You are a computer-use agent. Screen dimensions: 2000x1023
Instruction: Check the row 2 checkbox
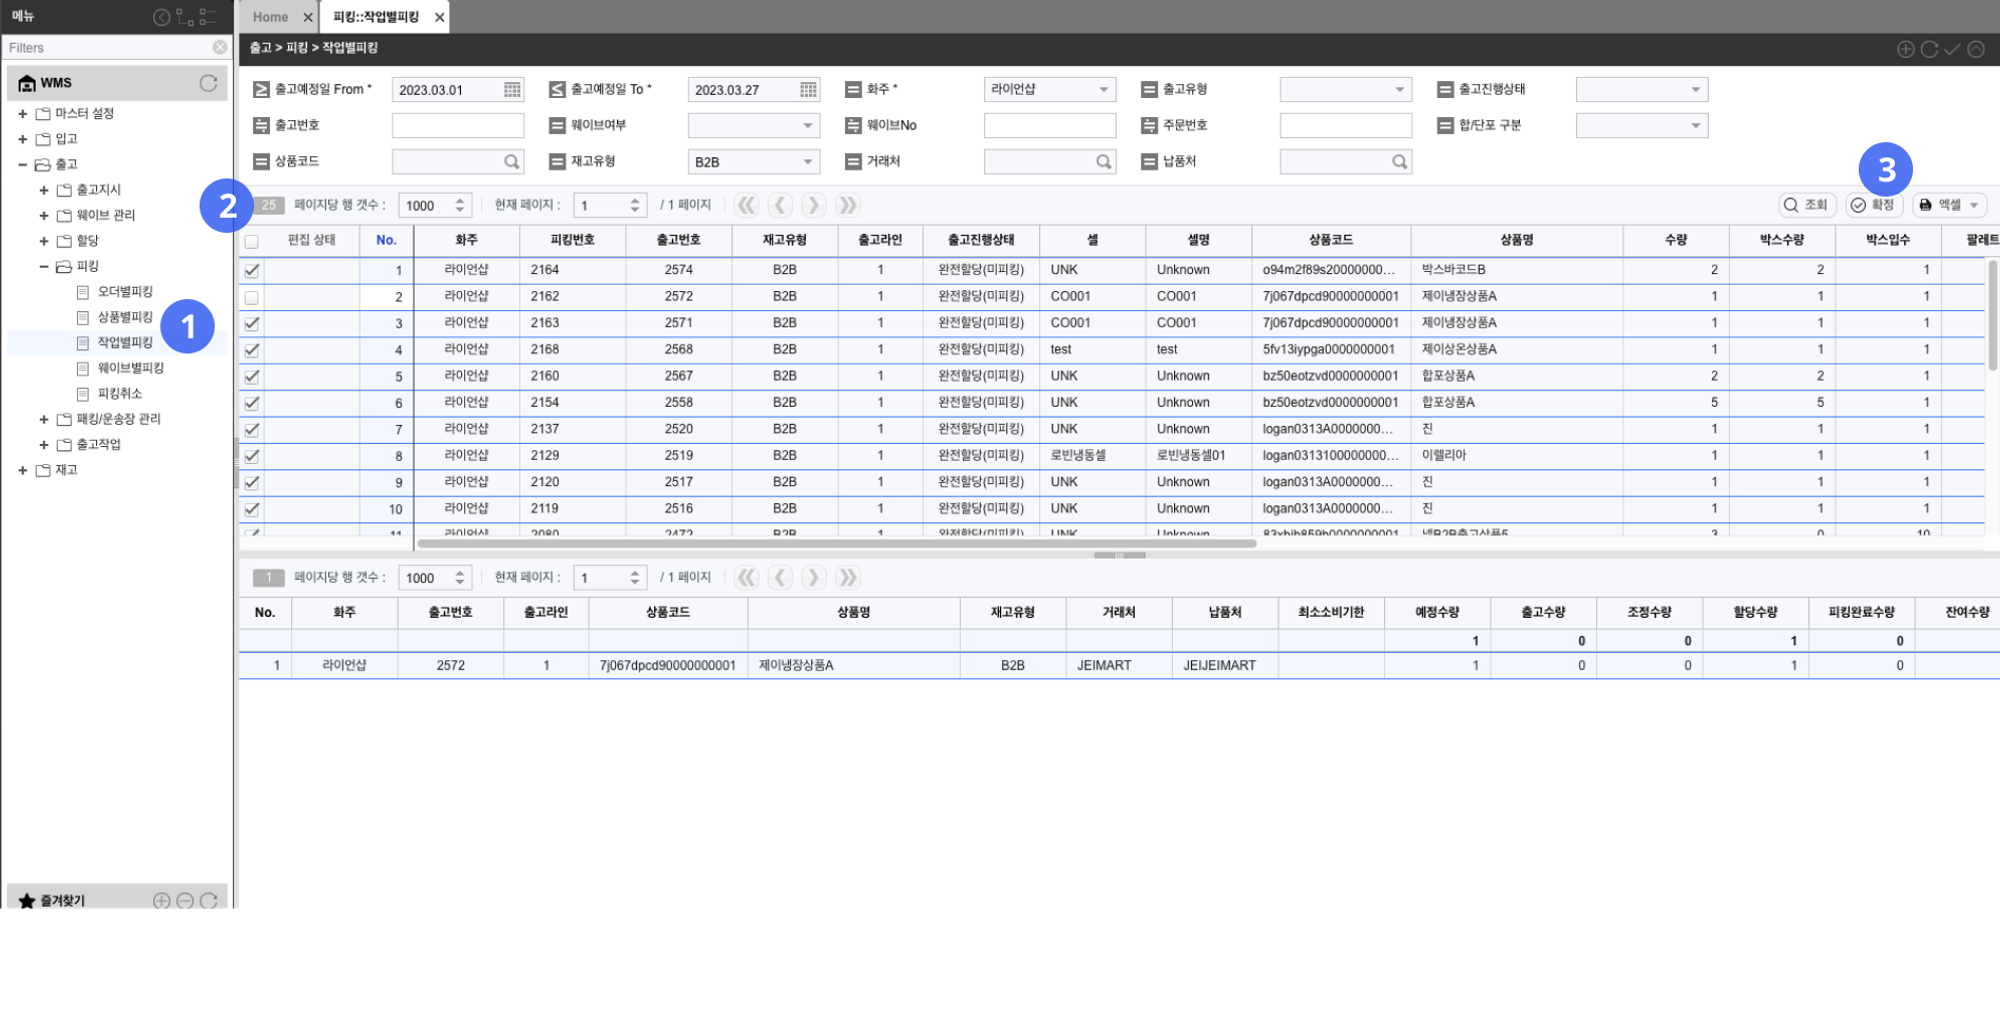click(251, 298)
